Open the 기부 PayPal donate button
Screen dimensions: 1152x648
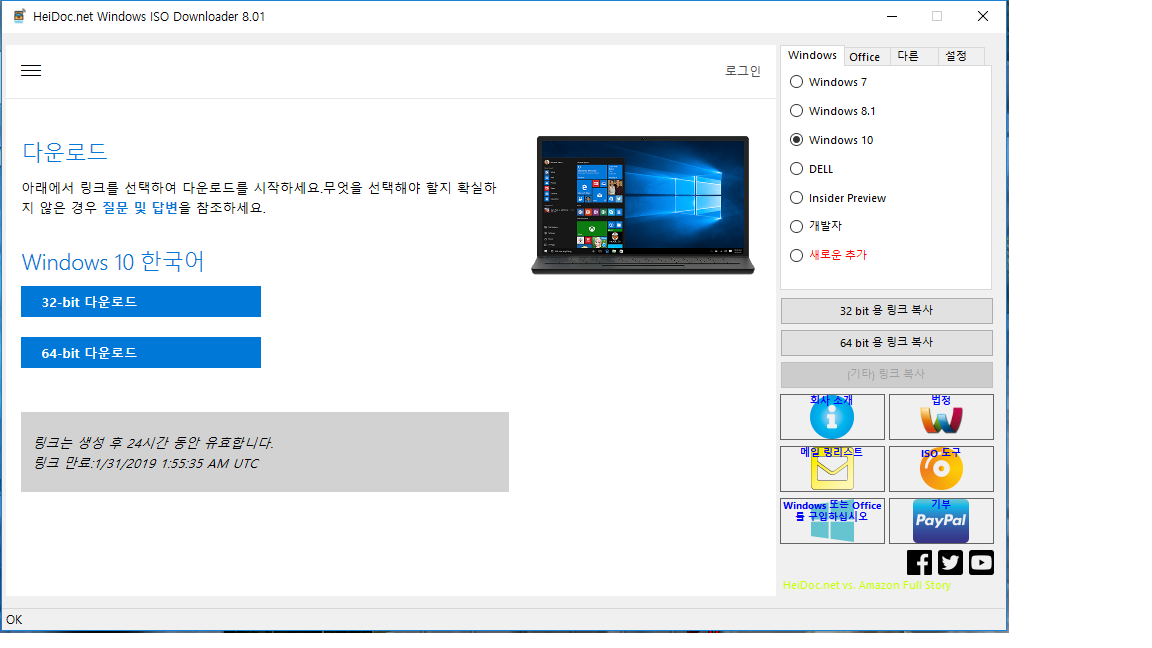941,521
